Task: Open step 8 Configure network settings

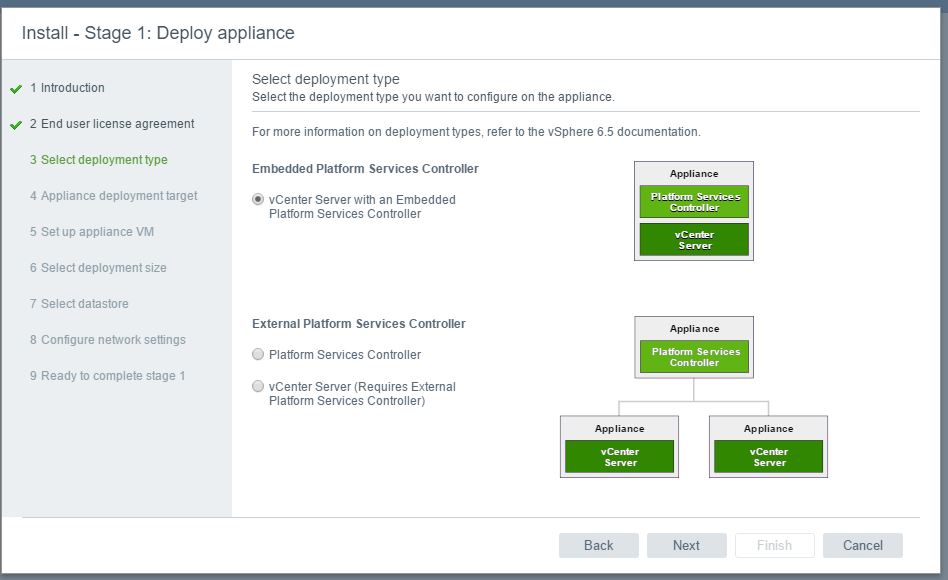Action: 108,339
